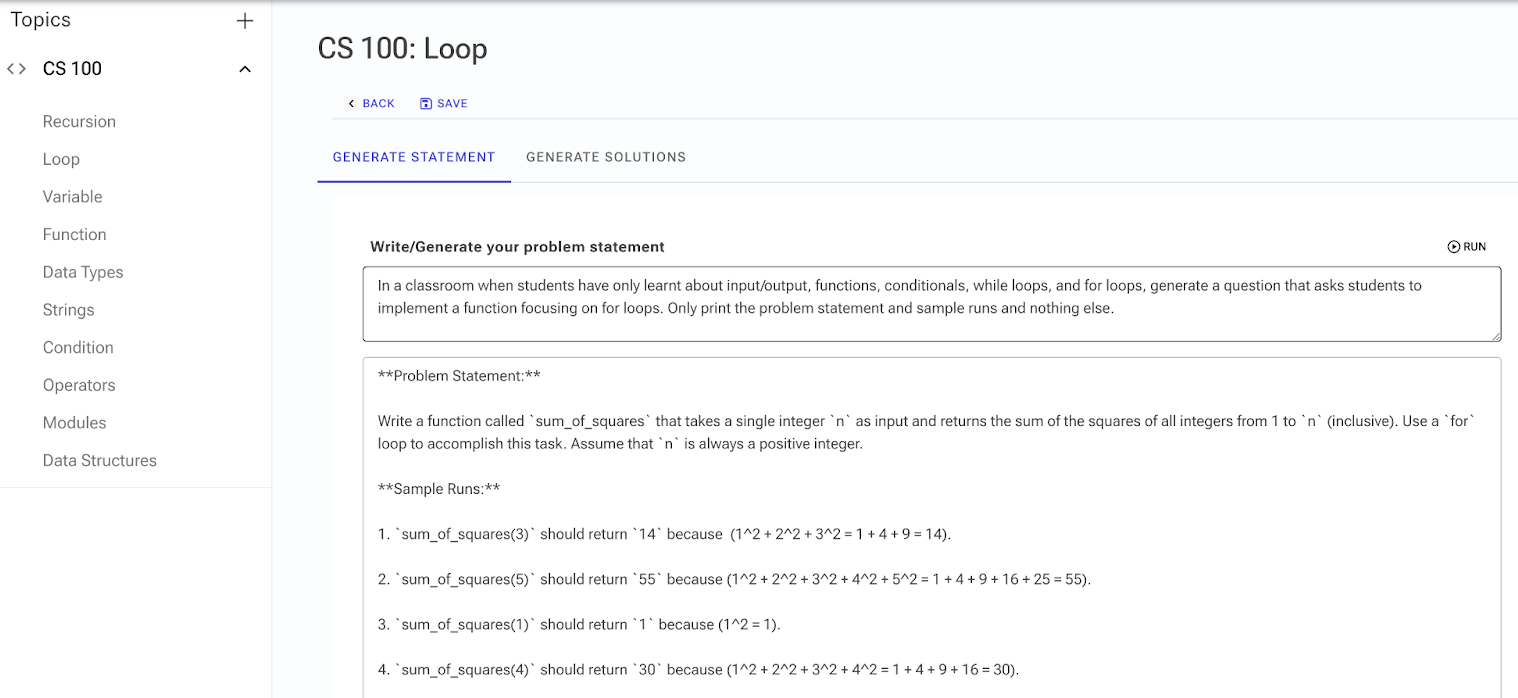Click the Run play icon
The height and width of the screenshot is (698, 1518).
tap(1453, 247)
